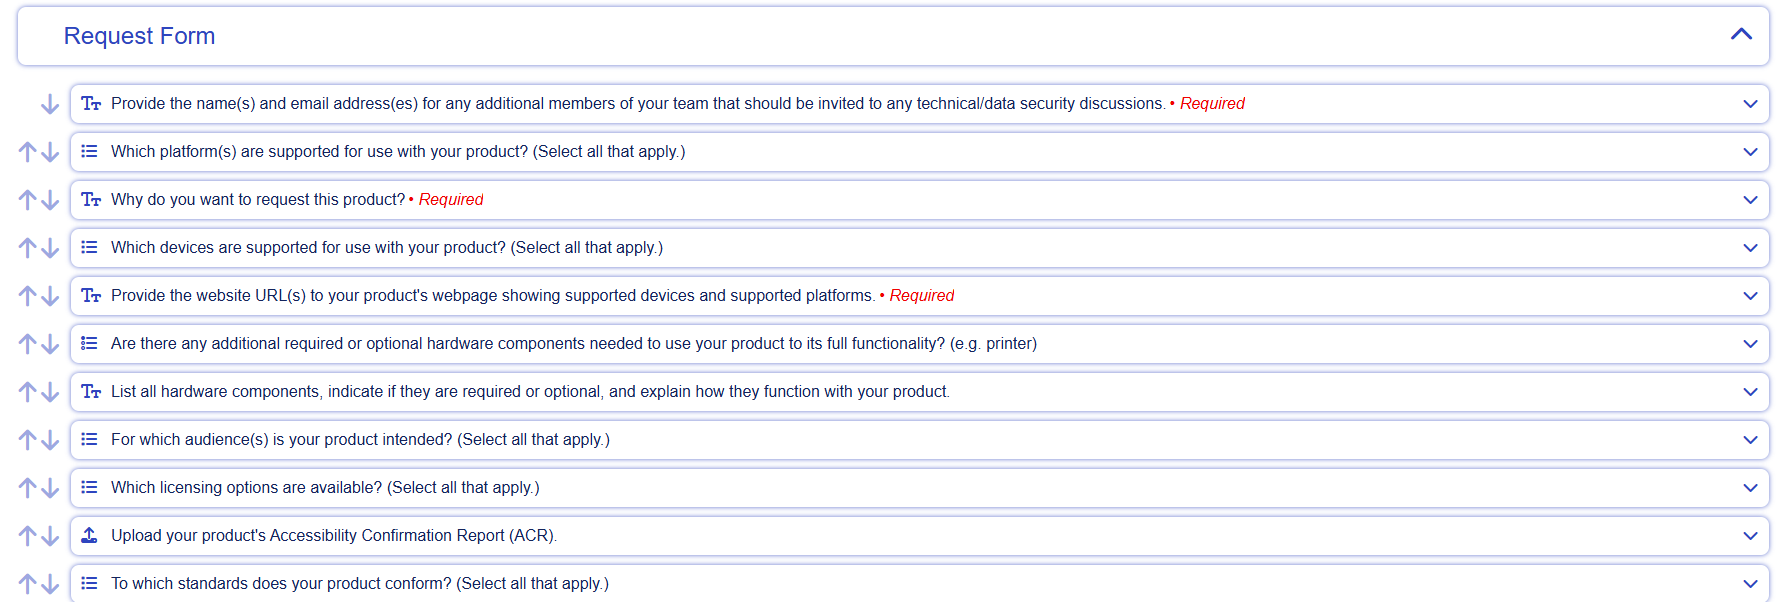Open the 'Are there any additional required' question

click(919, 344)
